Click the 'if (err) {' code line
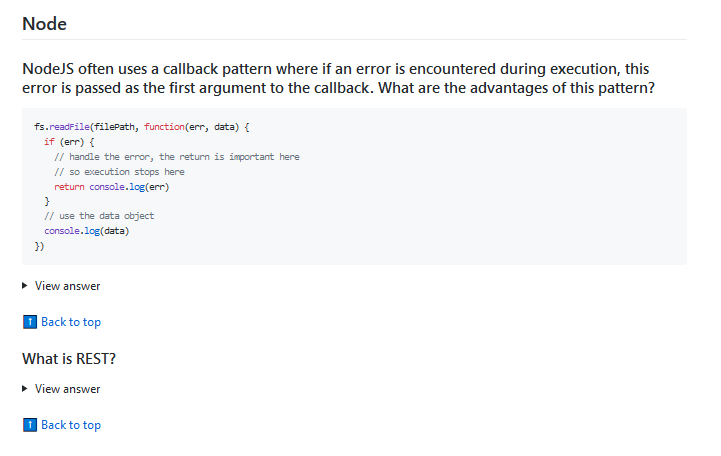 pyautogui.click(x=69, y=142)
